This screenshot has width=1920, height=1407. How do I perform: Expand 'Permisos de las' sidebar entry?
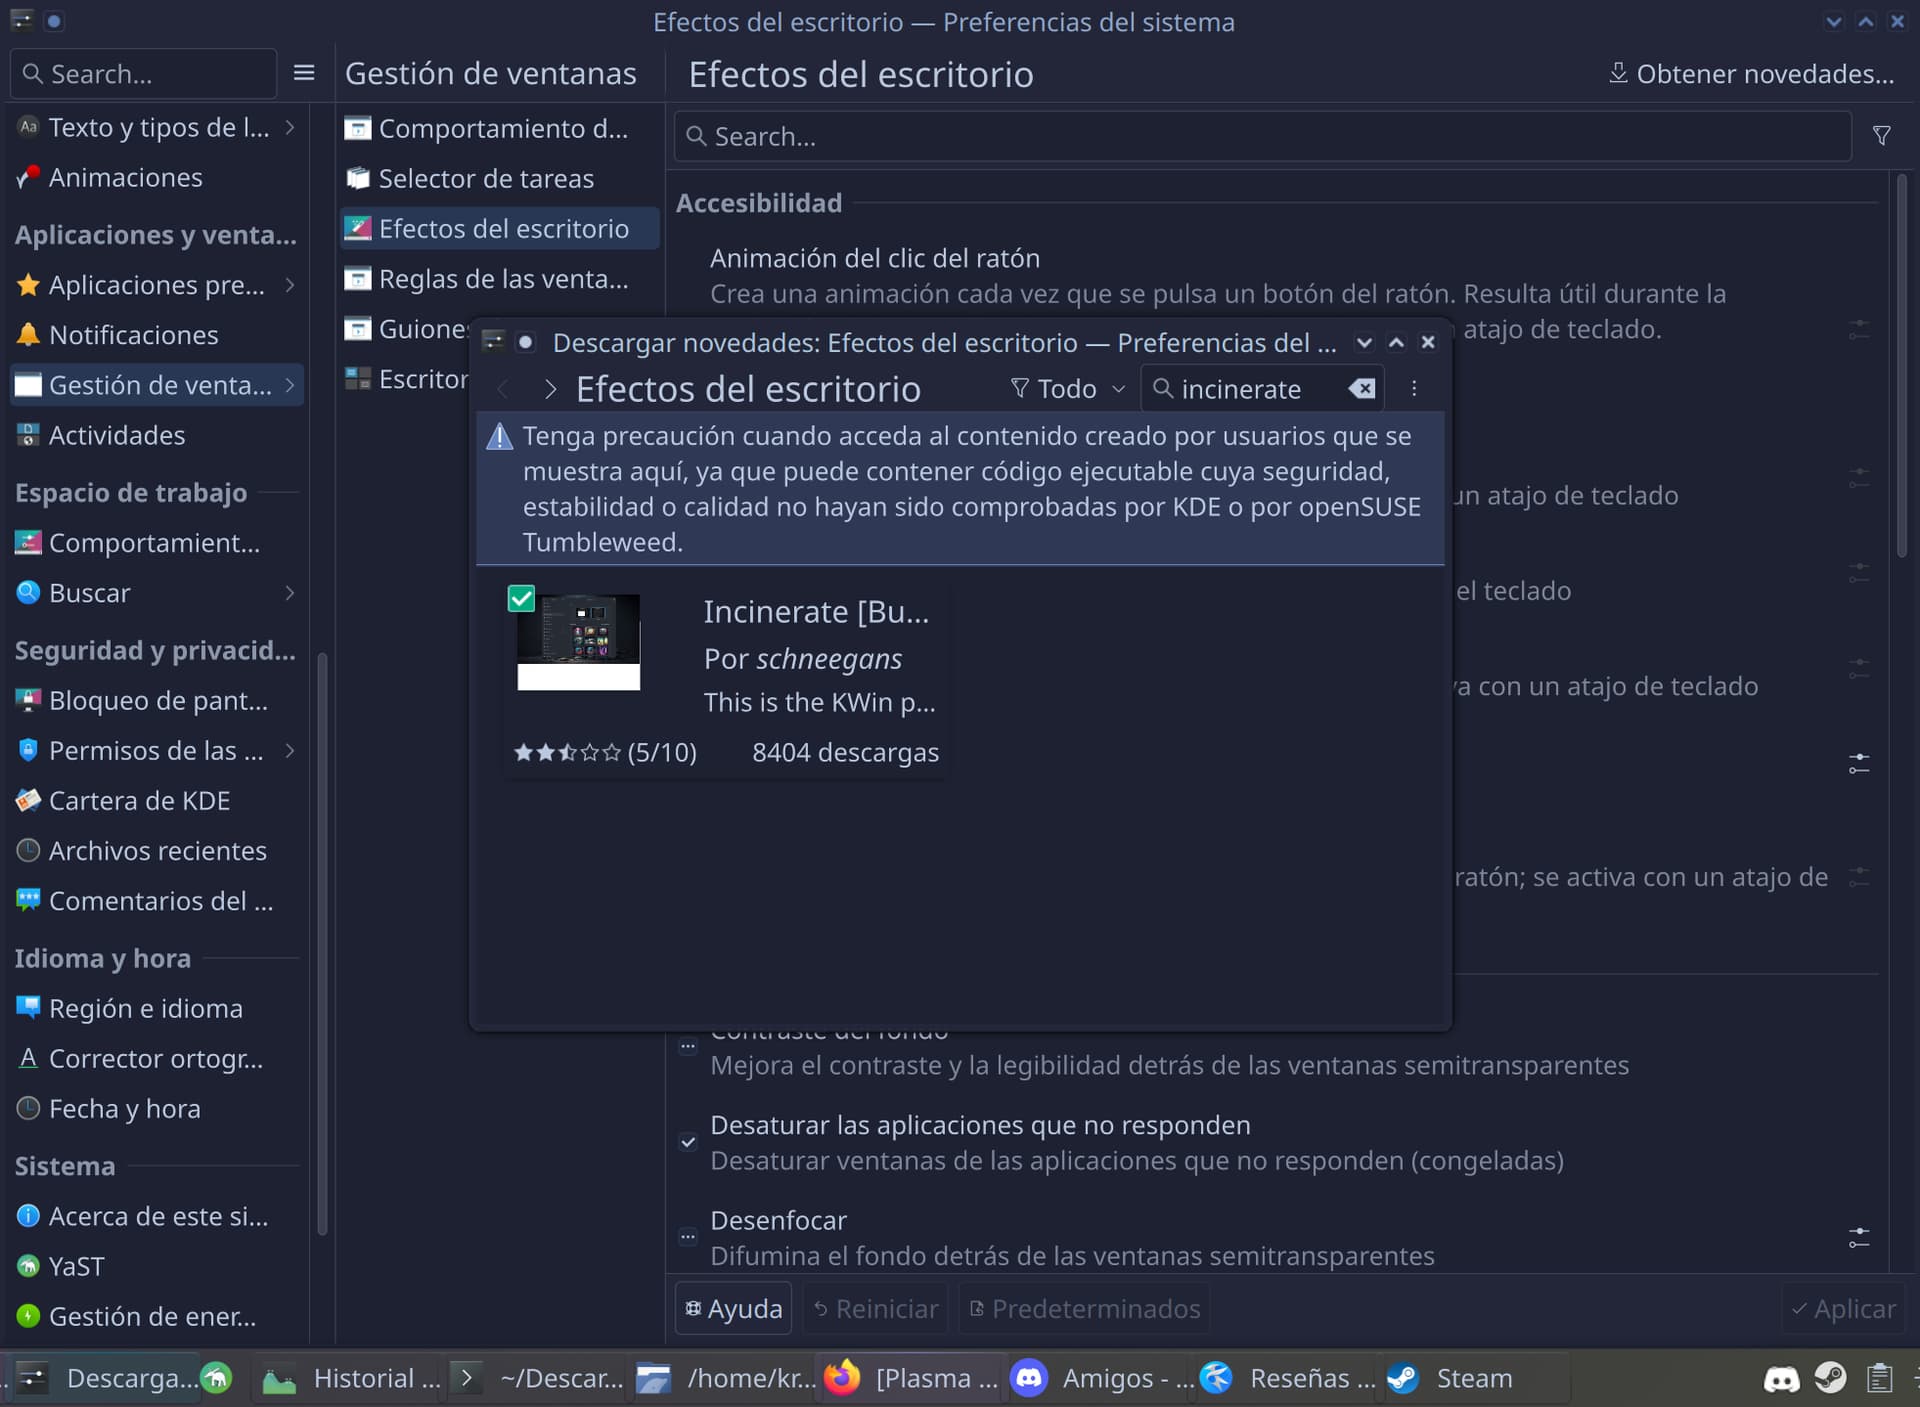[289, 751]
